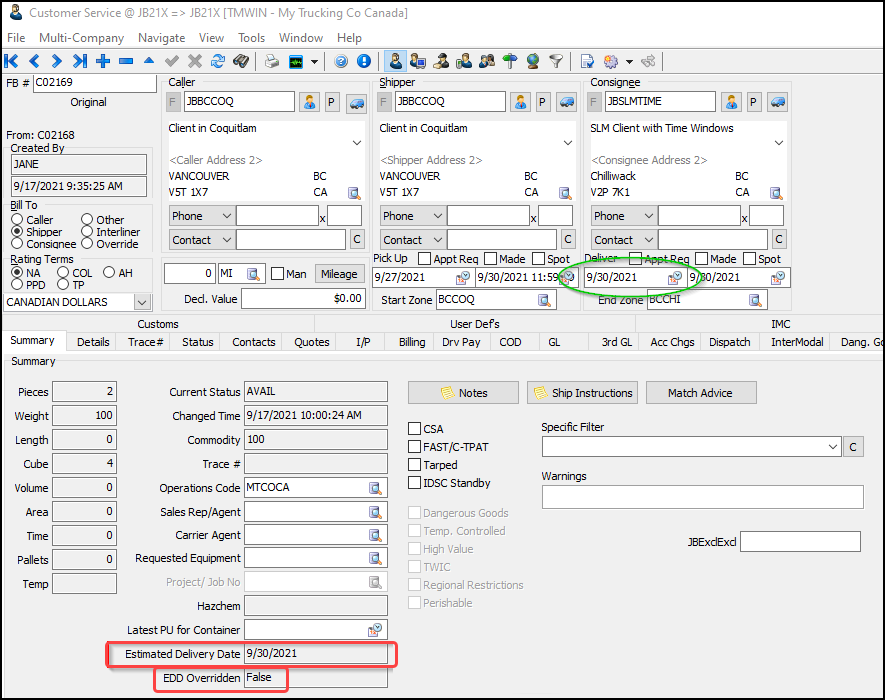This screenshot has width=885, height=700.
Task: Enable the CSA checkbox
Action: tap(415, 429)
